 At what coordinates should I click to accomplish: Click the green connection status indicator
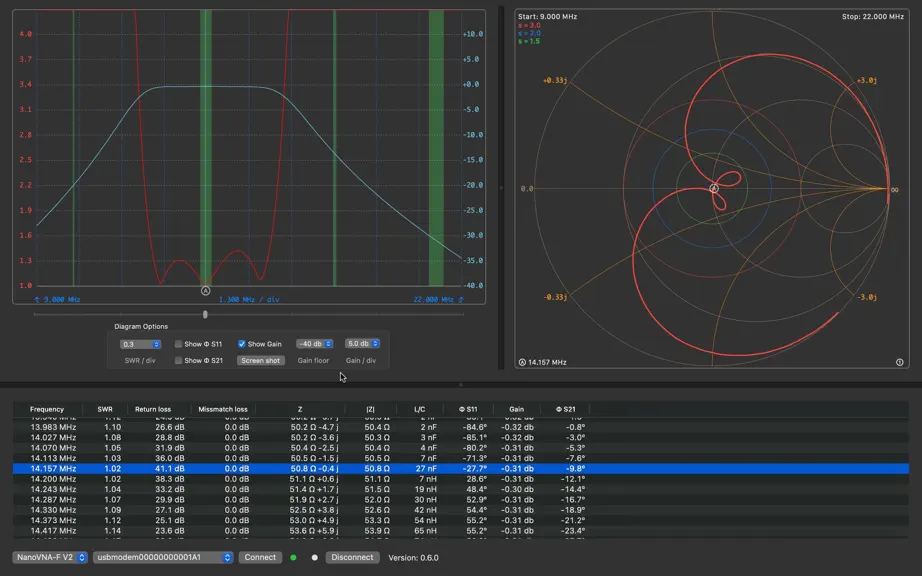[293, 557]
